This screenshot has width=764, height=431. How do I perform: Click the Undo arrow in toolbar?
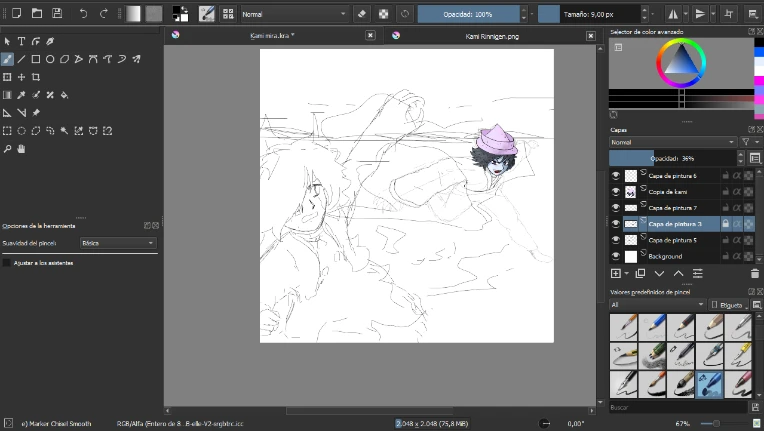pyautogui.click(x=83, y=14)
